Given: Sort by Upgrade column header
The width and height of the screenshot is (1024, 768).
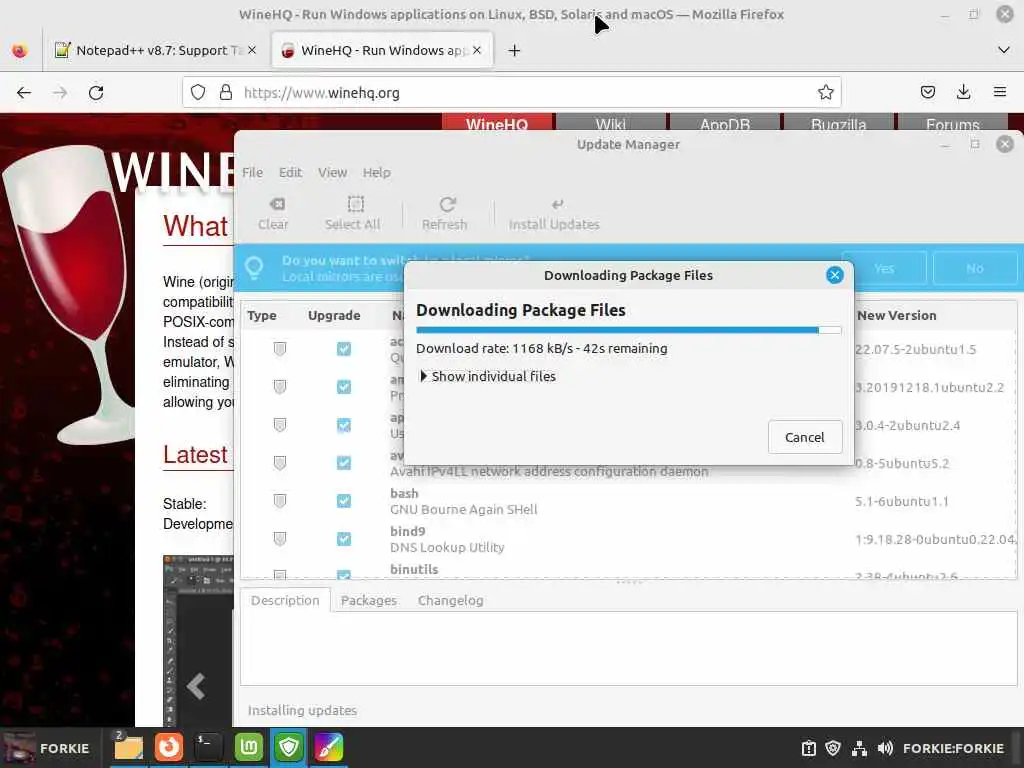Looking at the screenshot, I should coord(334,315).
